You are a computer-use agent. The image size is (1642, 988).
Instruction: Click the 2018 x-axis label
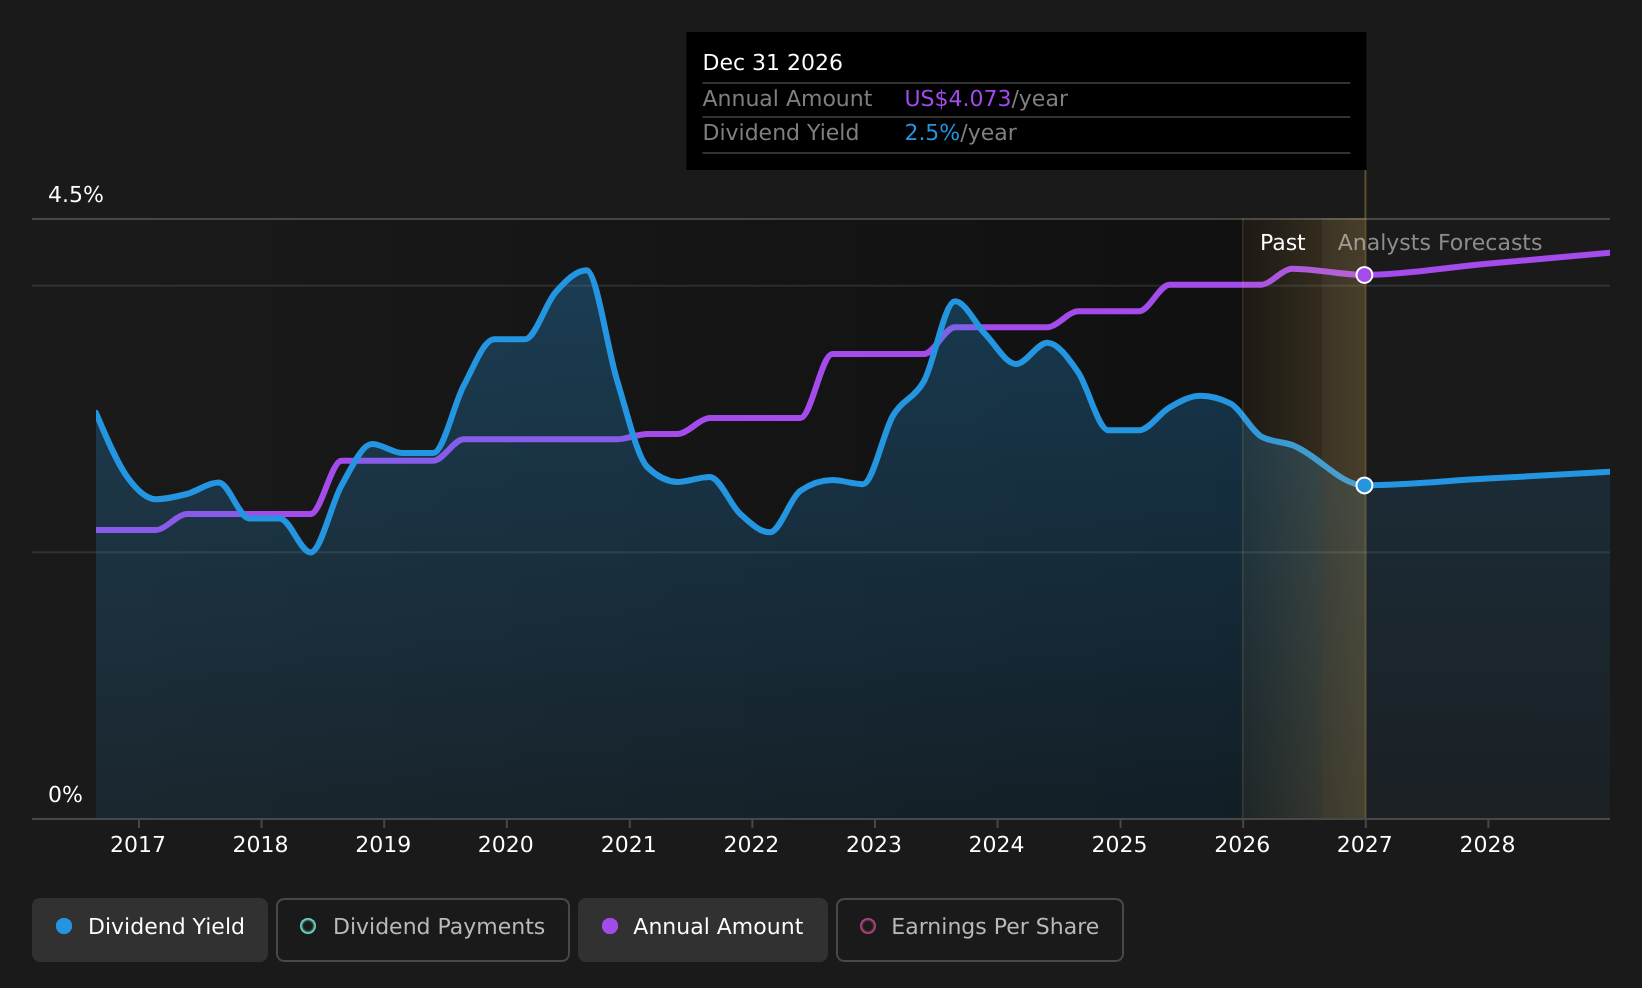point(261,845)
